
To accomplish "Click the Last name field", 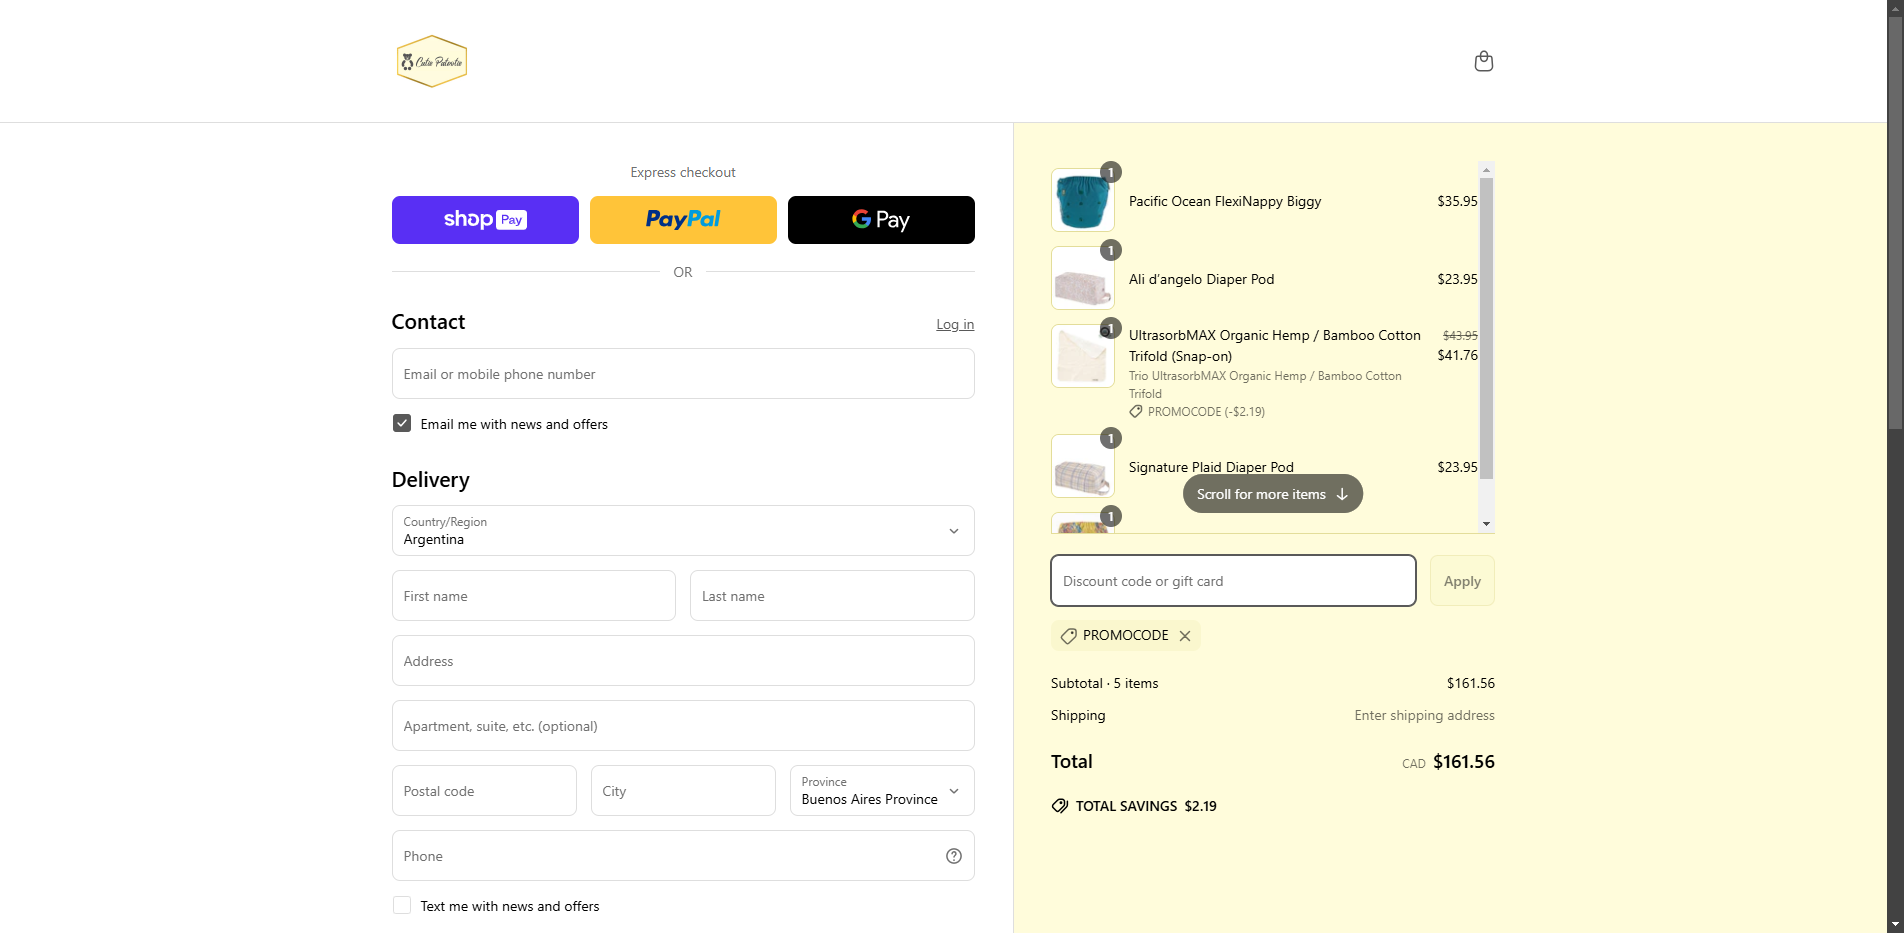I will (x=832, y=596).
